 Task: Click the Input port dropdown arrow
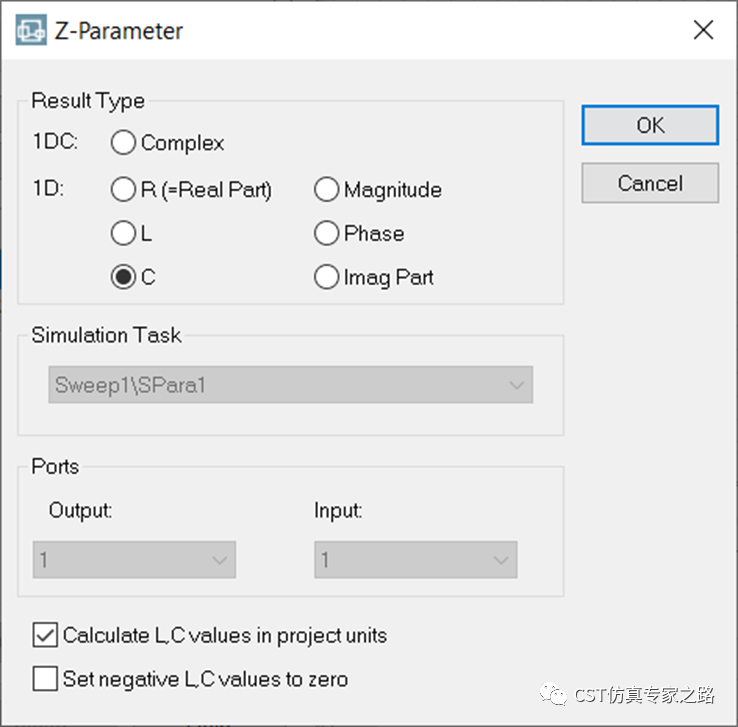501,560
